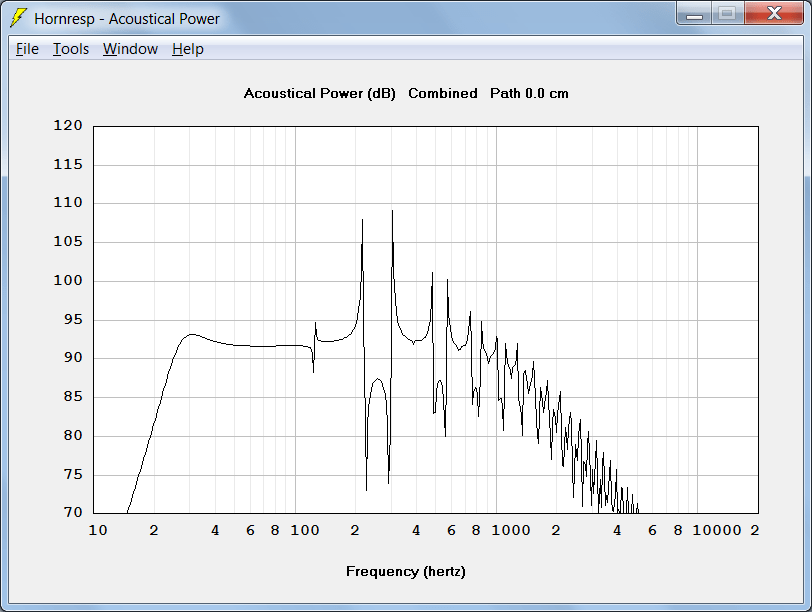This screenshot has height=612, width=812.
Task: Click the 115 value on the dB axis
Action: tap(68, 164)
